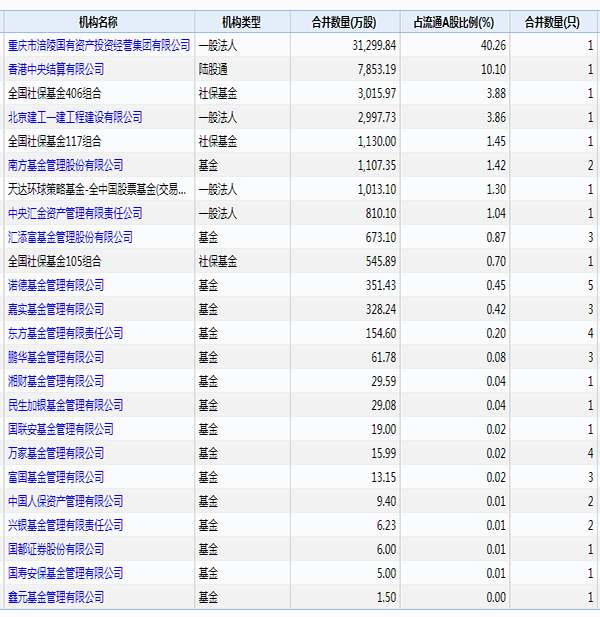Sort by the 机构名称 column header
This screenshot has height=617, width=600.
pyautogui.click(x=98, y=22)
